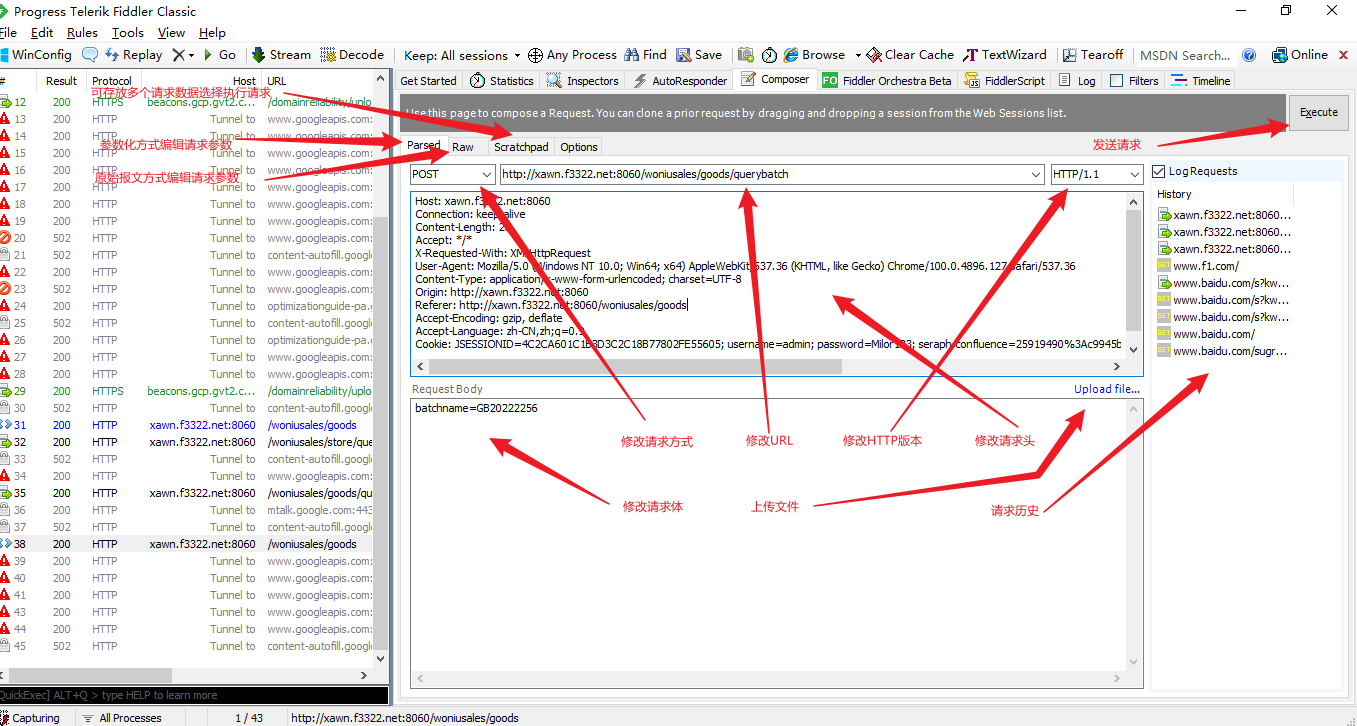The width and height of the screenshot is (1357, 726).
Task: Click the MSDN Search input box
Action: pyautogui.click(x=1185, y=55)
